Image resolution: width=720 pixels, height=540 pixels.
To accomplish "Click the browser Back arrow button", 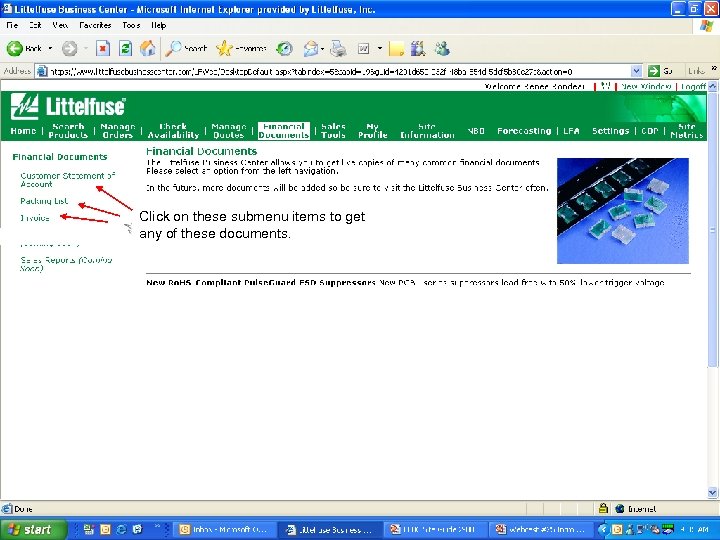I will pos(15,48).
